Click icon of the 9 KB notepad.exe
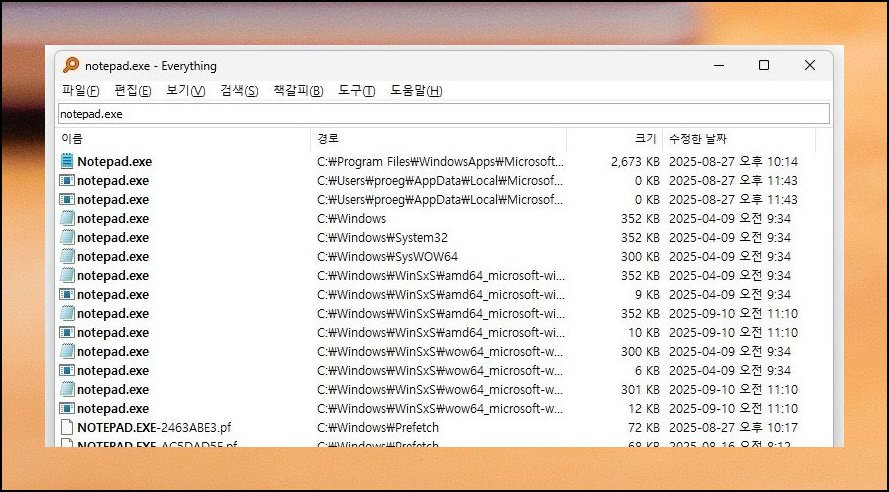 (x=67, y=294)
